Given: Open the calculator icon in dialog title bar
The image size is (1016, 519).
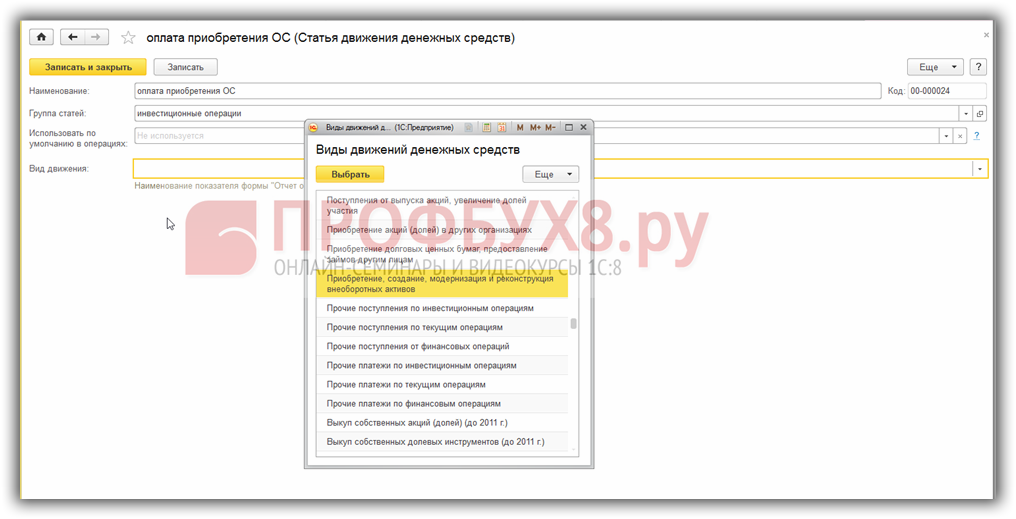Looking at the screenshot, I should pyautogui.click(x=486, y=127).
